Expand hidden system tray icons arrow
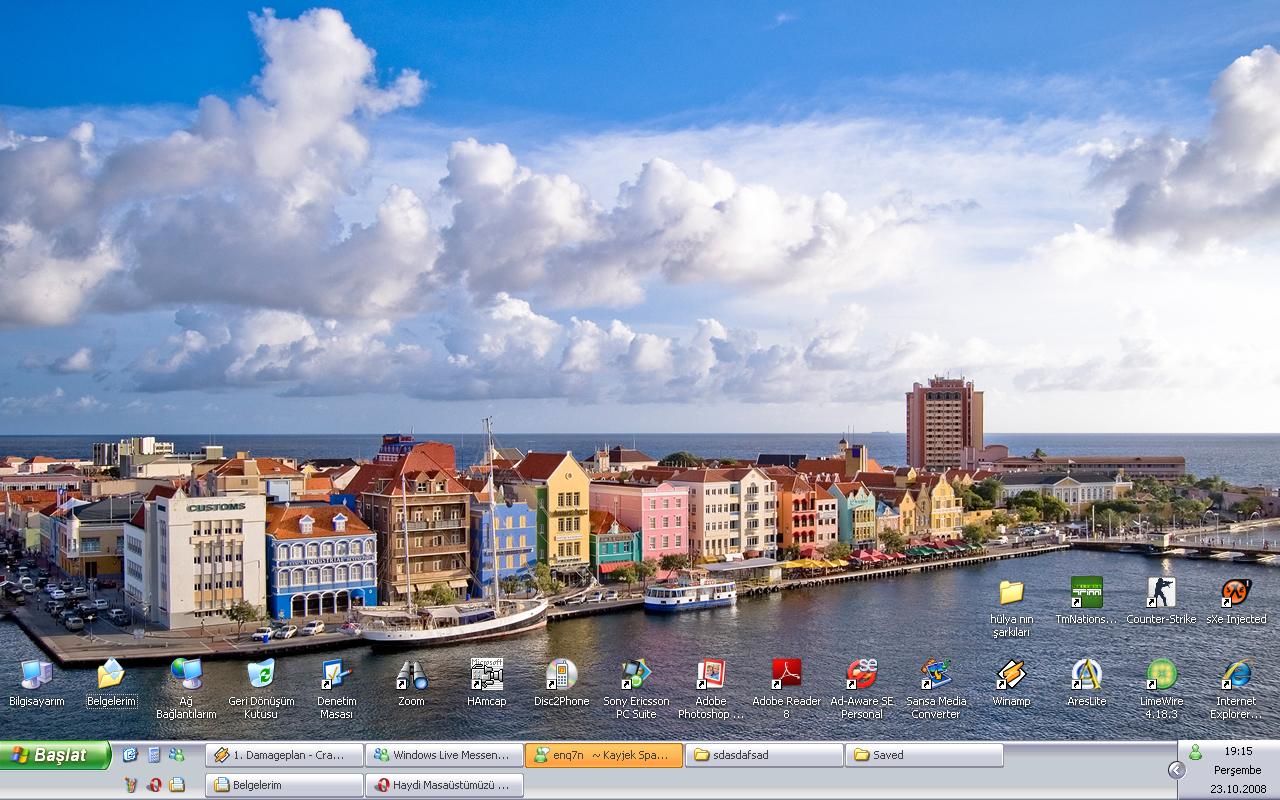1280x800 pixels. coord(1176,769)
